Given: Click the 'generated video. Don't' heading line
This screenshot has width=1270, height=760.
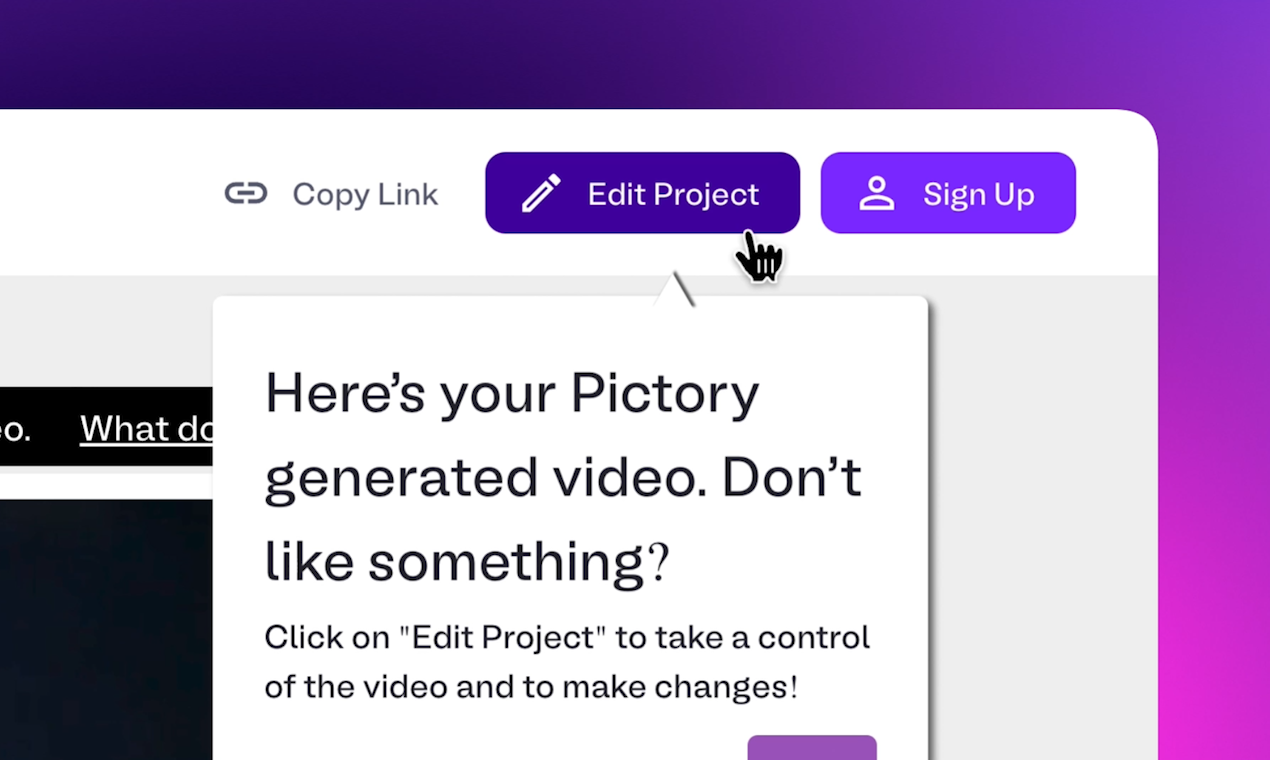Looking at the screenshot, I should coord(563,478).
